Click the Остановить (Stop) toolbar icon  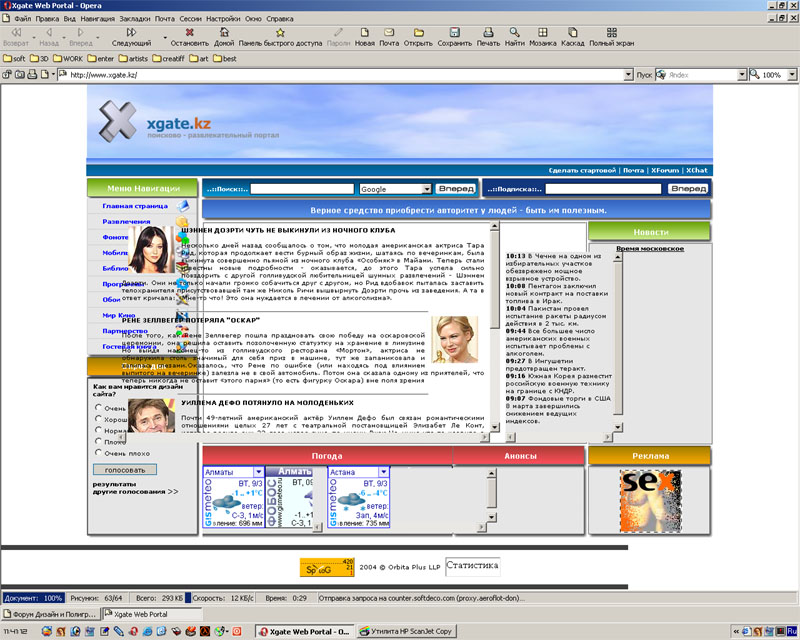tap(189, 32)
